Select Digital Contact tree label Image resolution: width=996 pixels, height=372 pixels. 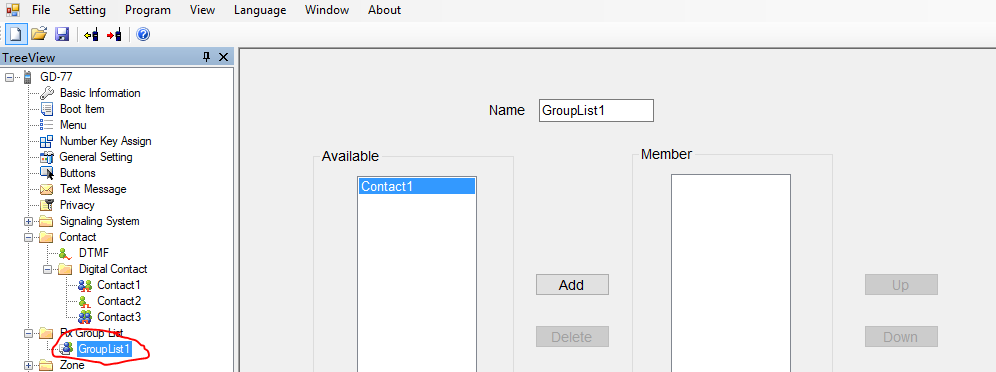(x=113, y=269)
